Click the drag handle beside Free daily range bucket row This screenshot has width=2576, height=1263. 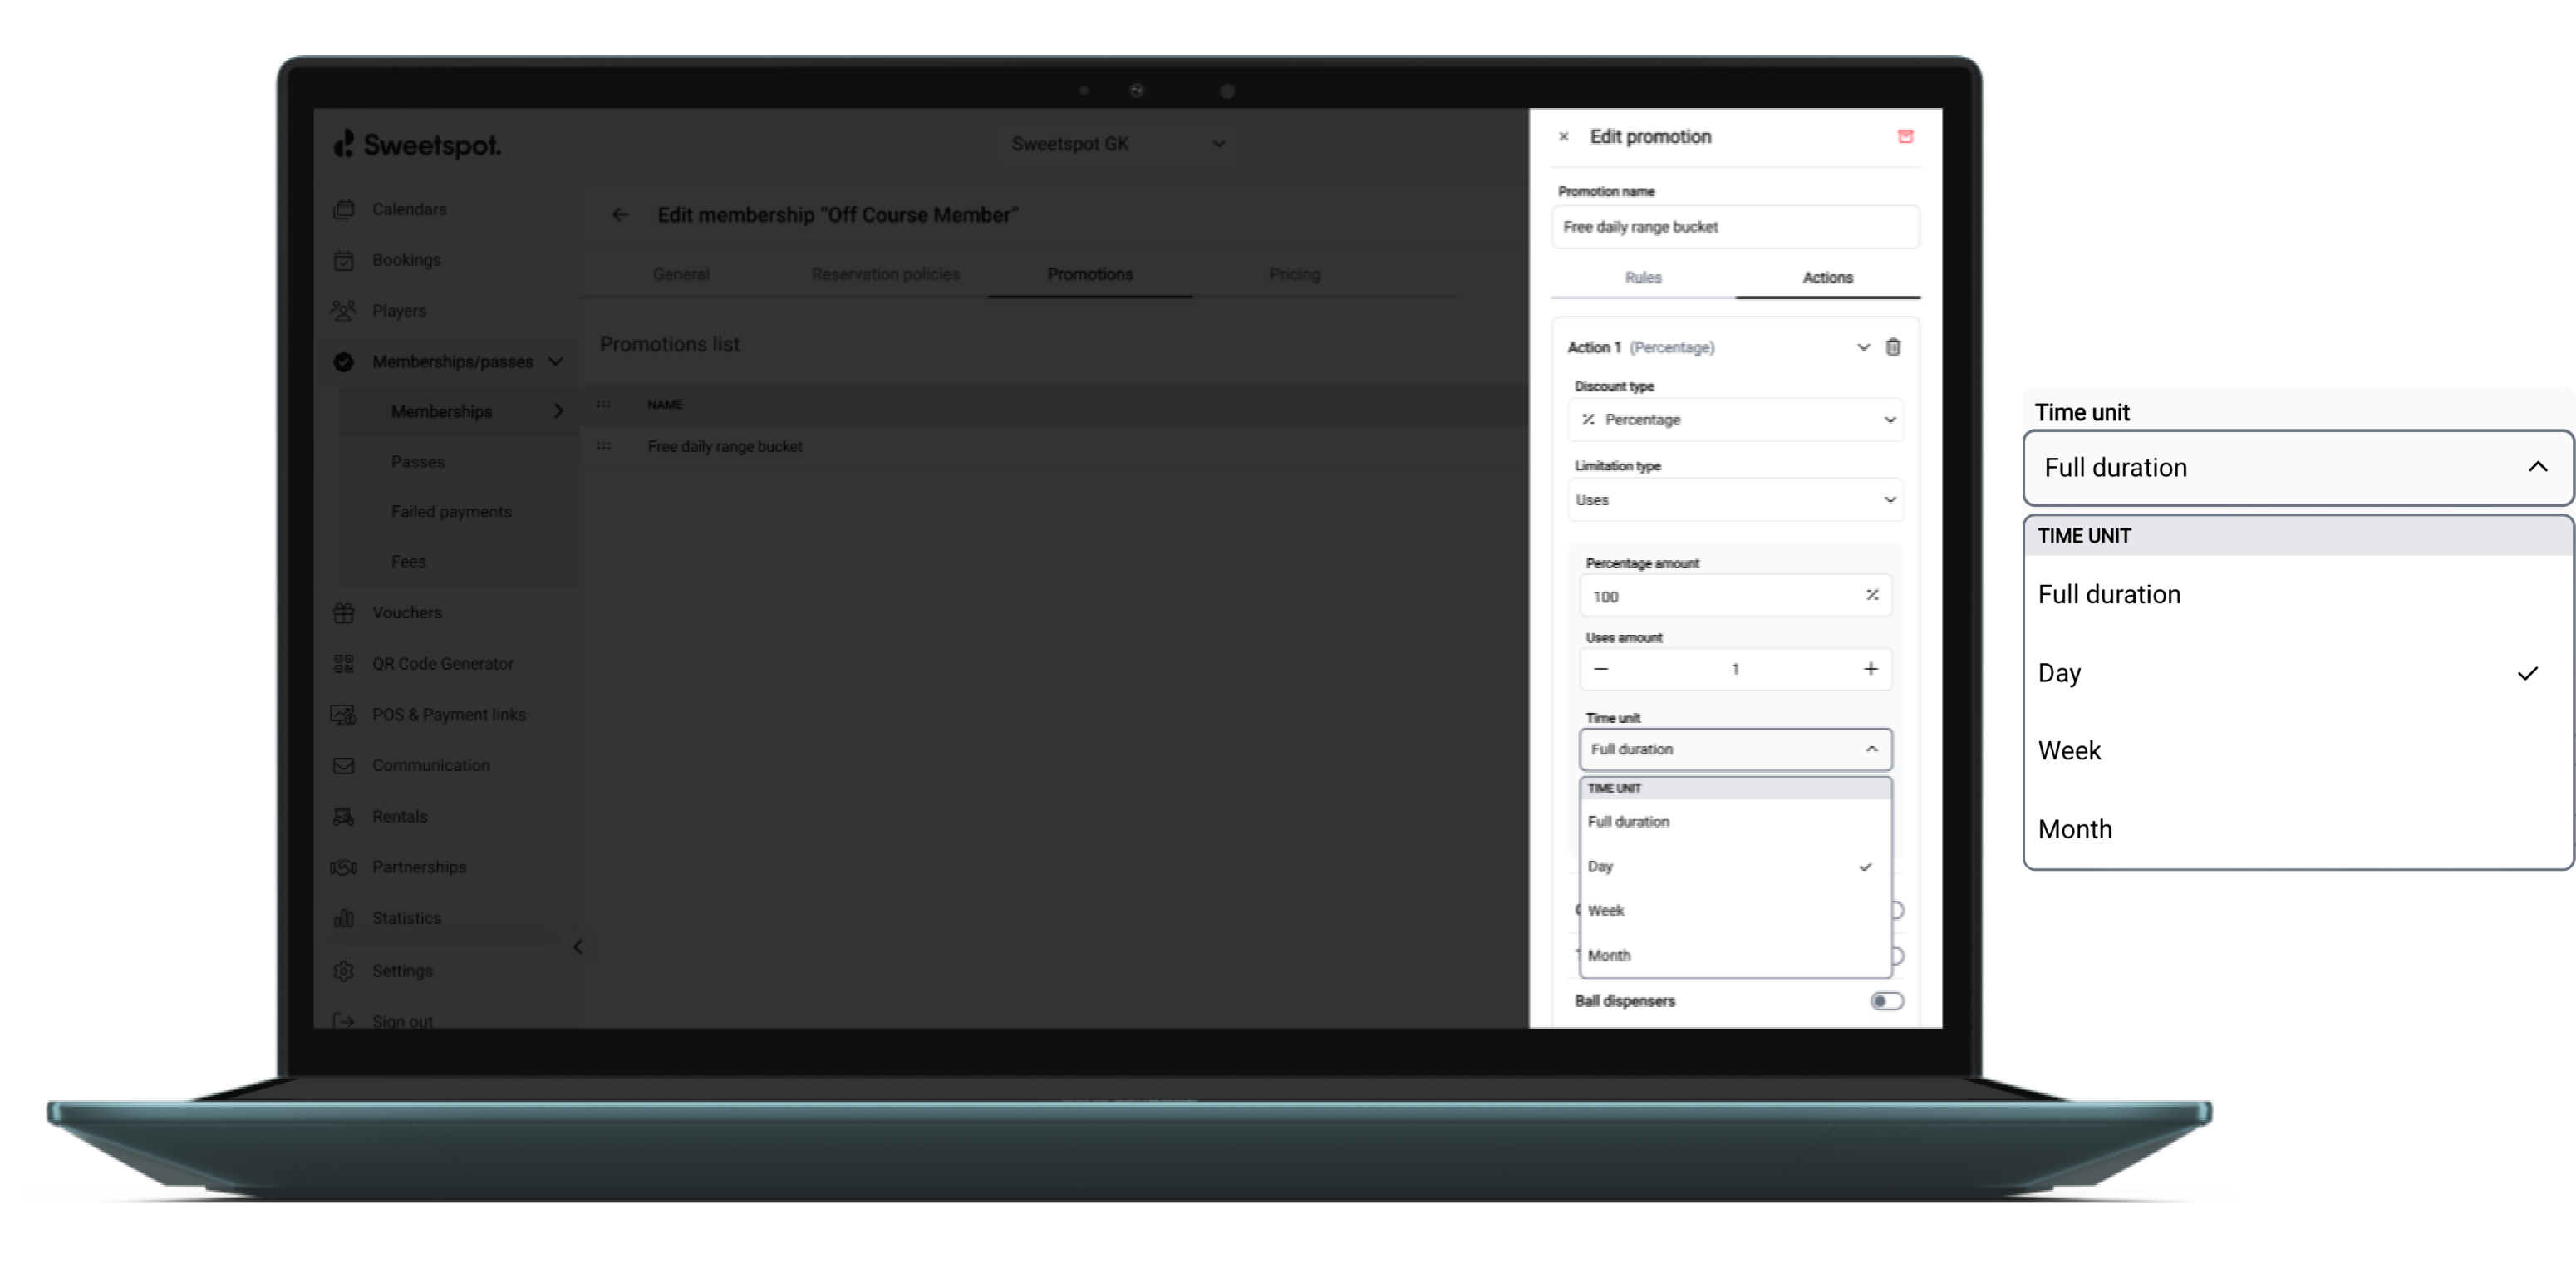tap(604, 446)
